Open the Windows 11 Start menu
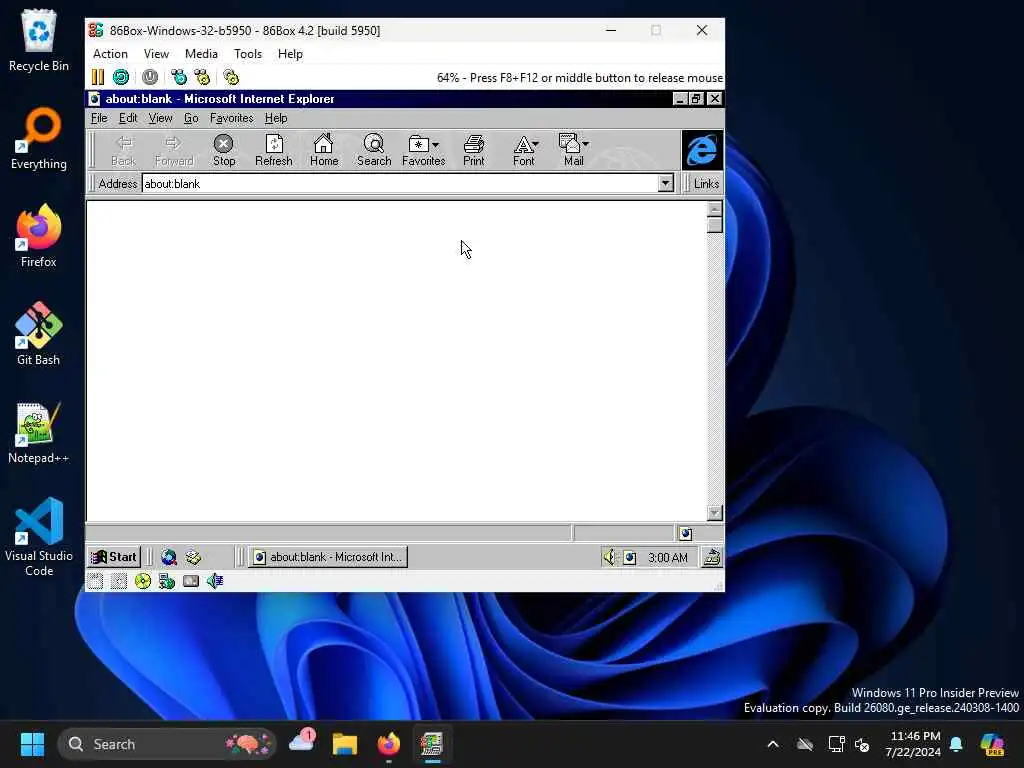This screenshot has height=768, width=1024. click(32, 744)
